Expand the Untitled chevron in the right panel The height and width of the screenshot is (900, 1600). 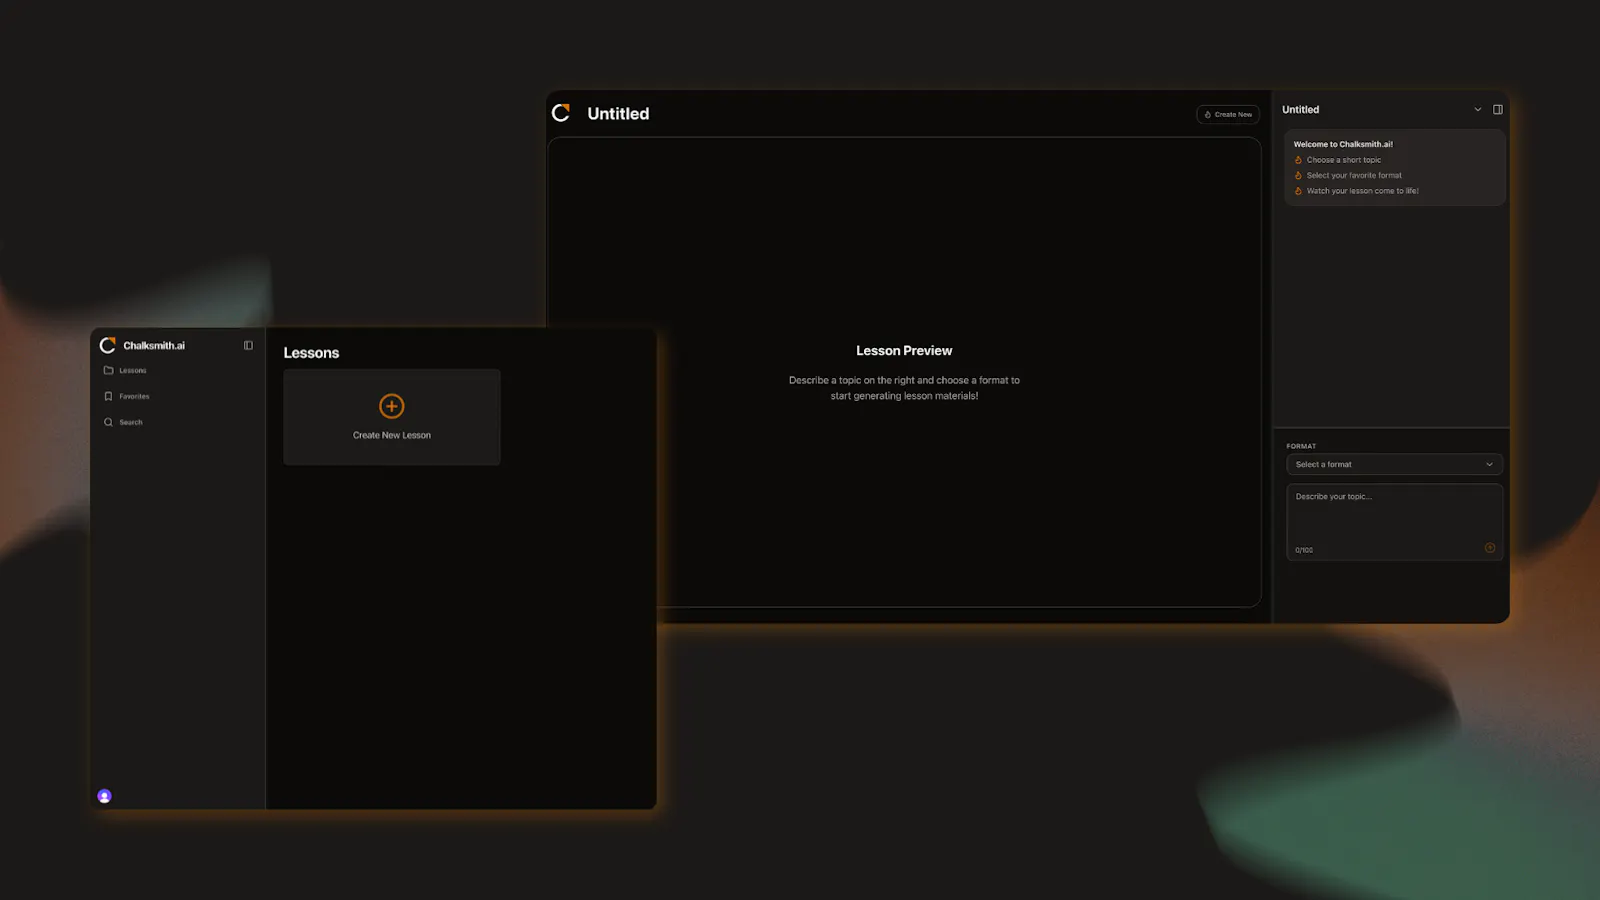point(1478,110)
